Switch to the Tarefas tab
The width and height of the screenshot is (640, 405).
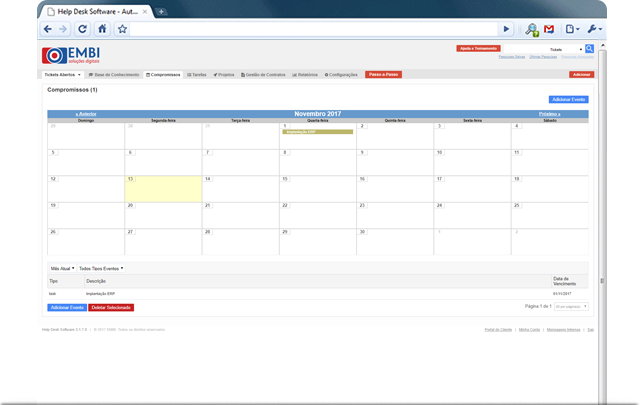tap(197, 75)
